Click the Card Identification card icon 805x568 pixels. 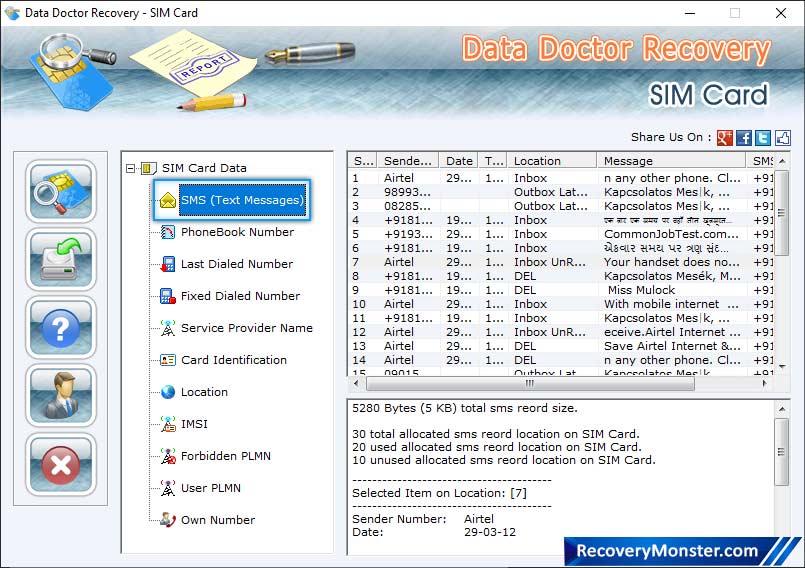[167, 360]
